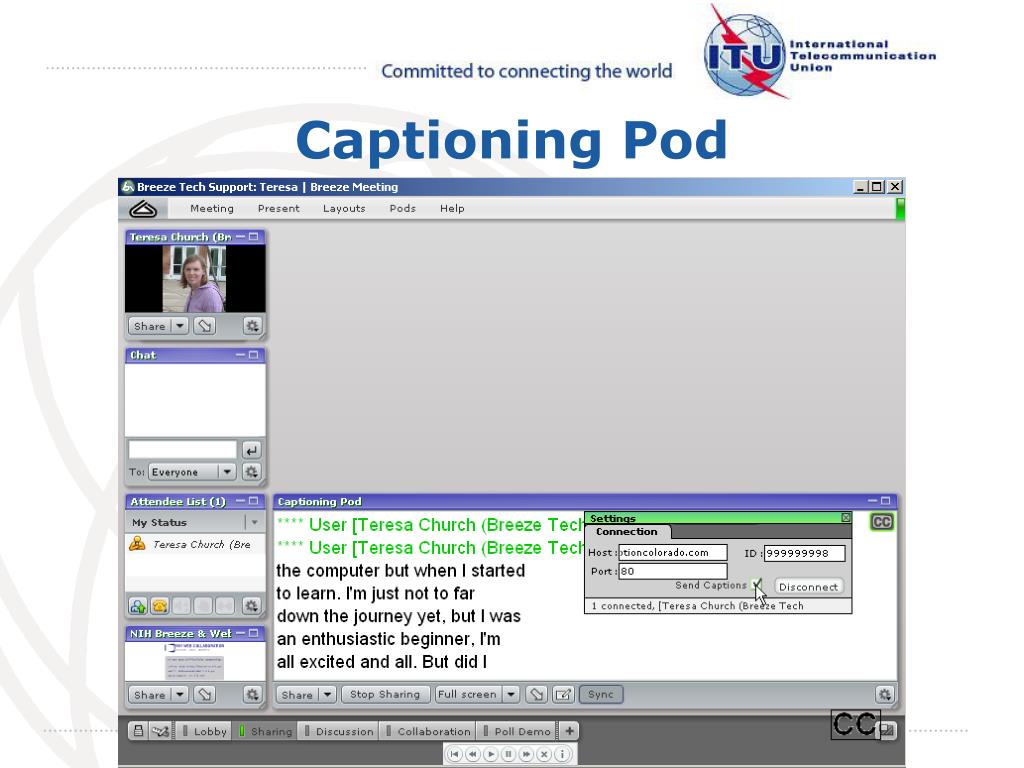Viewport: 1024px width, 768px height.
Task: Click the Port input field
Action: (673, 571)
